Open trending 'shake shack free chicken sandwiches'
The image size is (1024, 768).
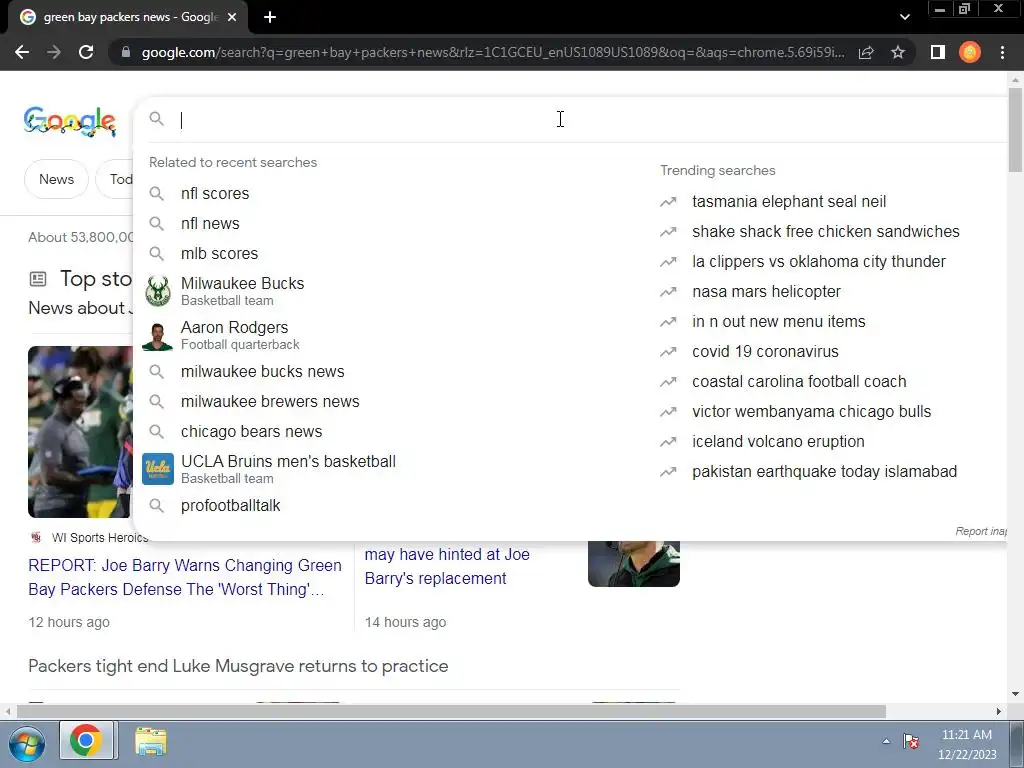pos(825,232)
